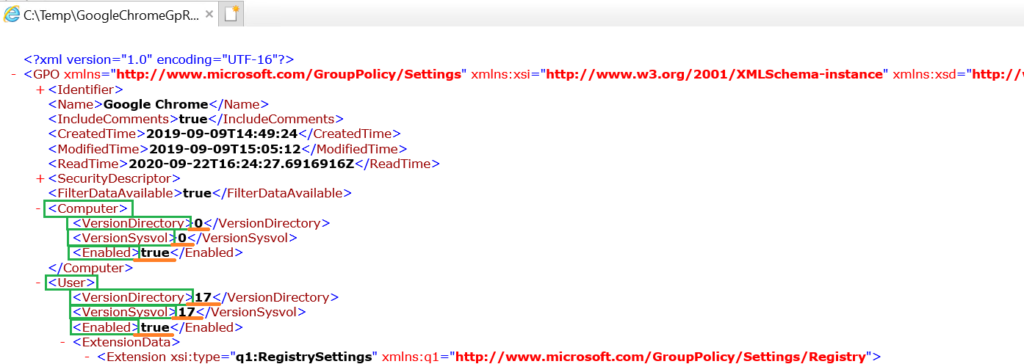
Task: Click the ReadTime value text
Action: (241, 163)
